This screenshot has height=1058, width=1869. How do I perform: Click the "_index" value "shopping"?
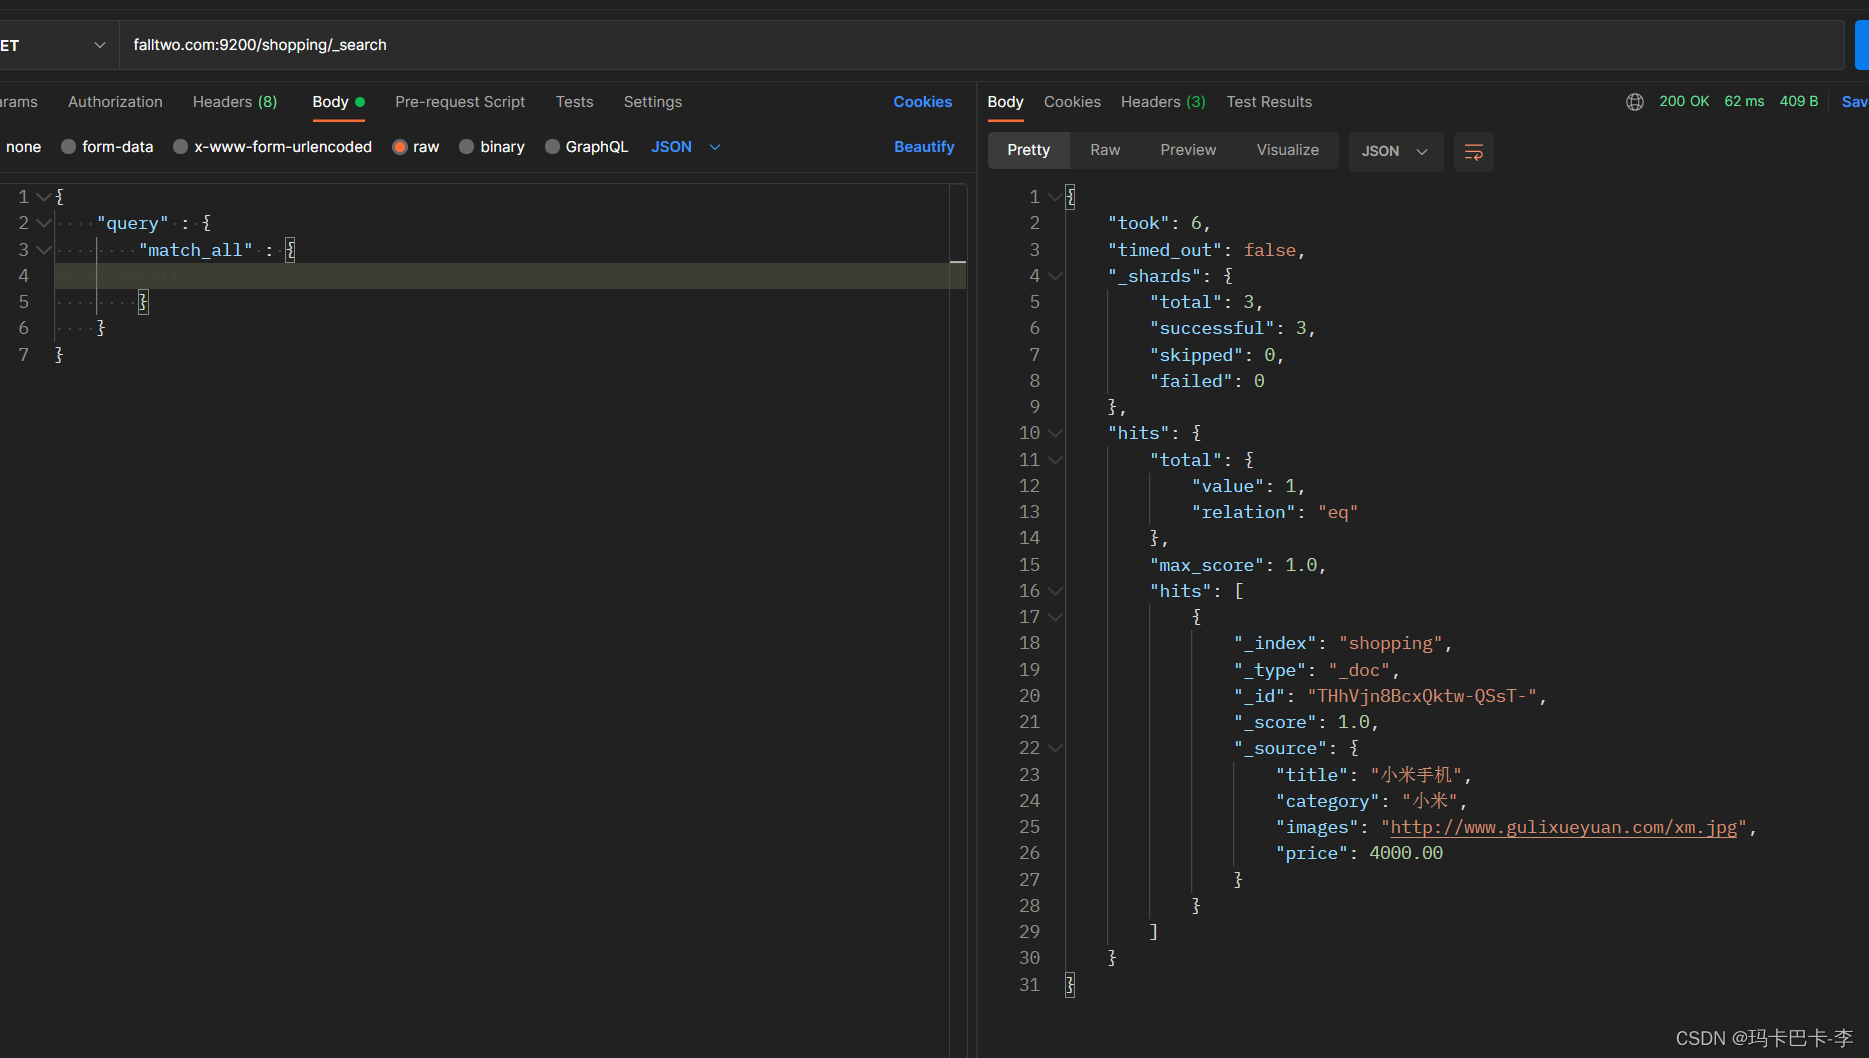1391,643
